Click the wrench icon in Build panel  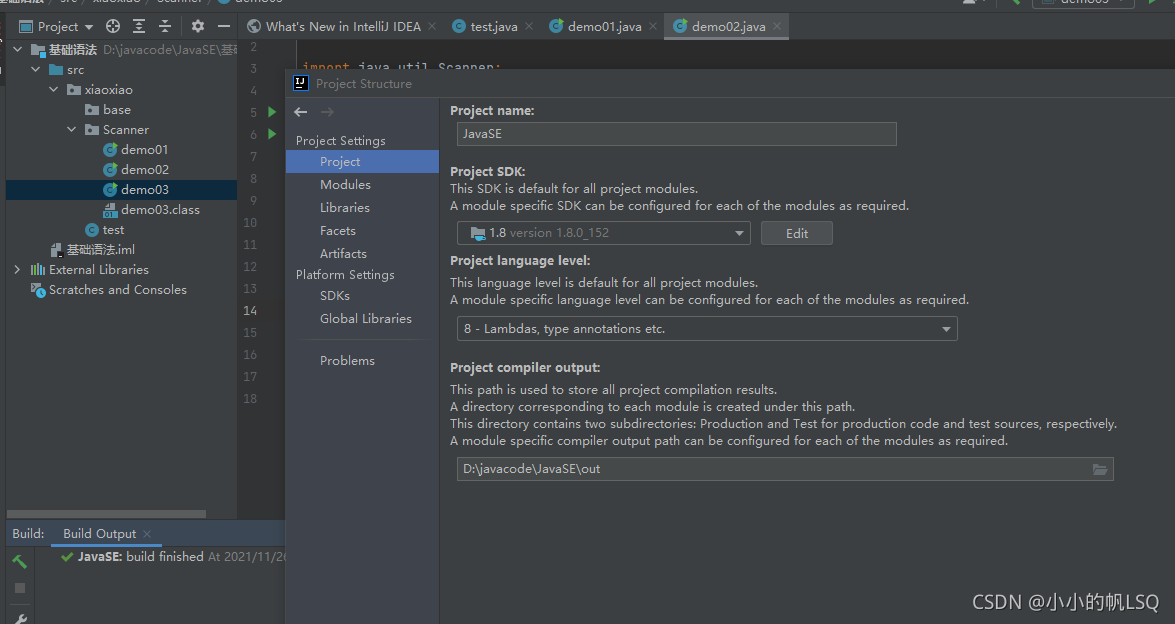click(x=20, y=618)
